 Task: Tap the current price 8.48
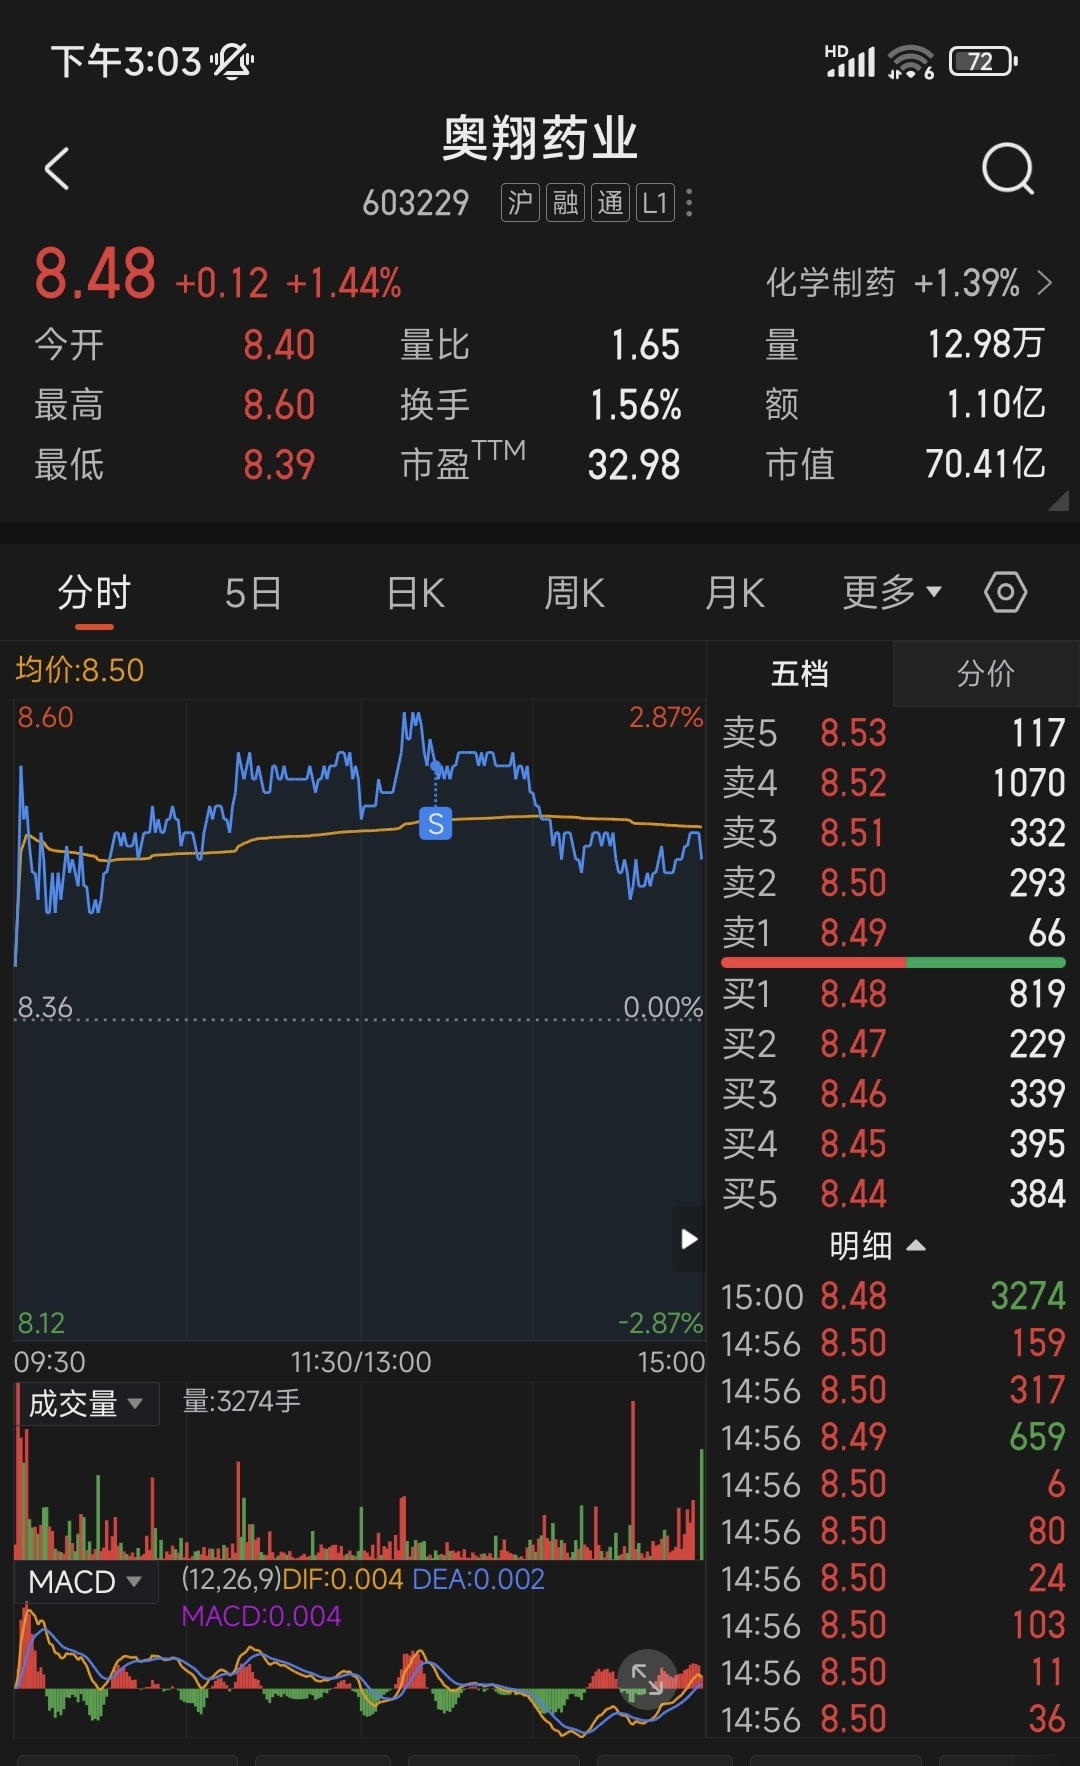[95, 274]
